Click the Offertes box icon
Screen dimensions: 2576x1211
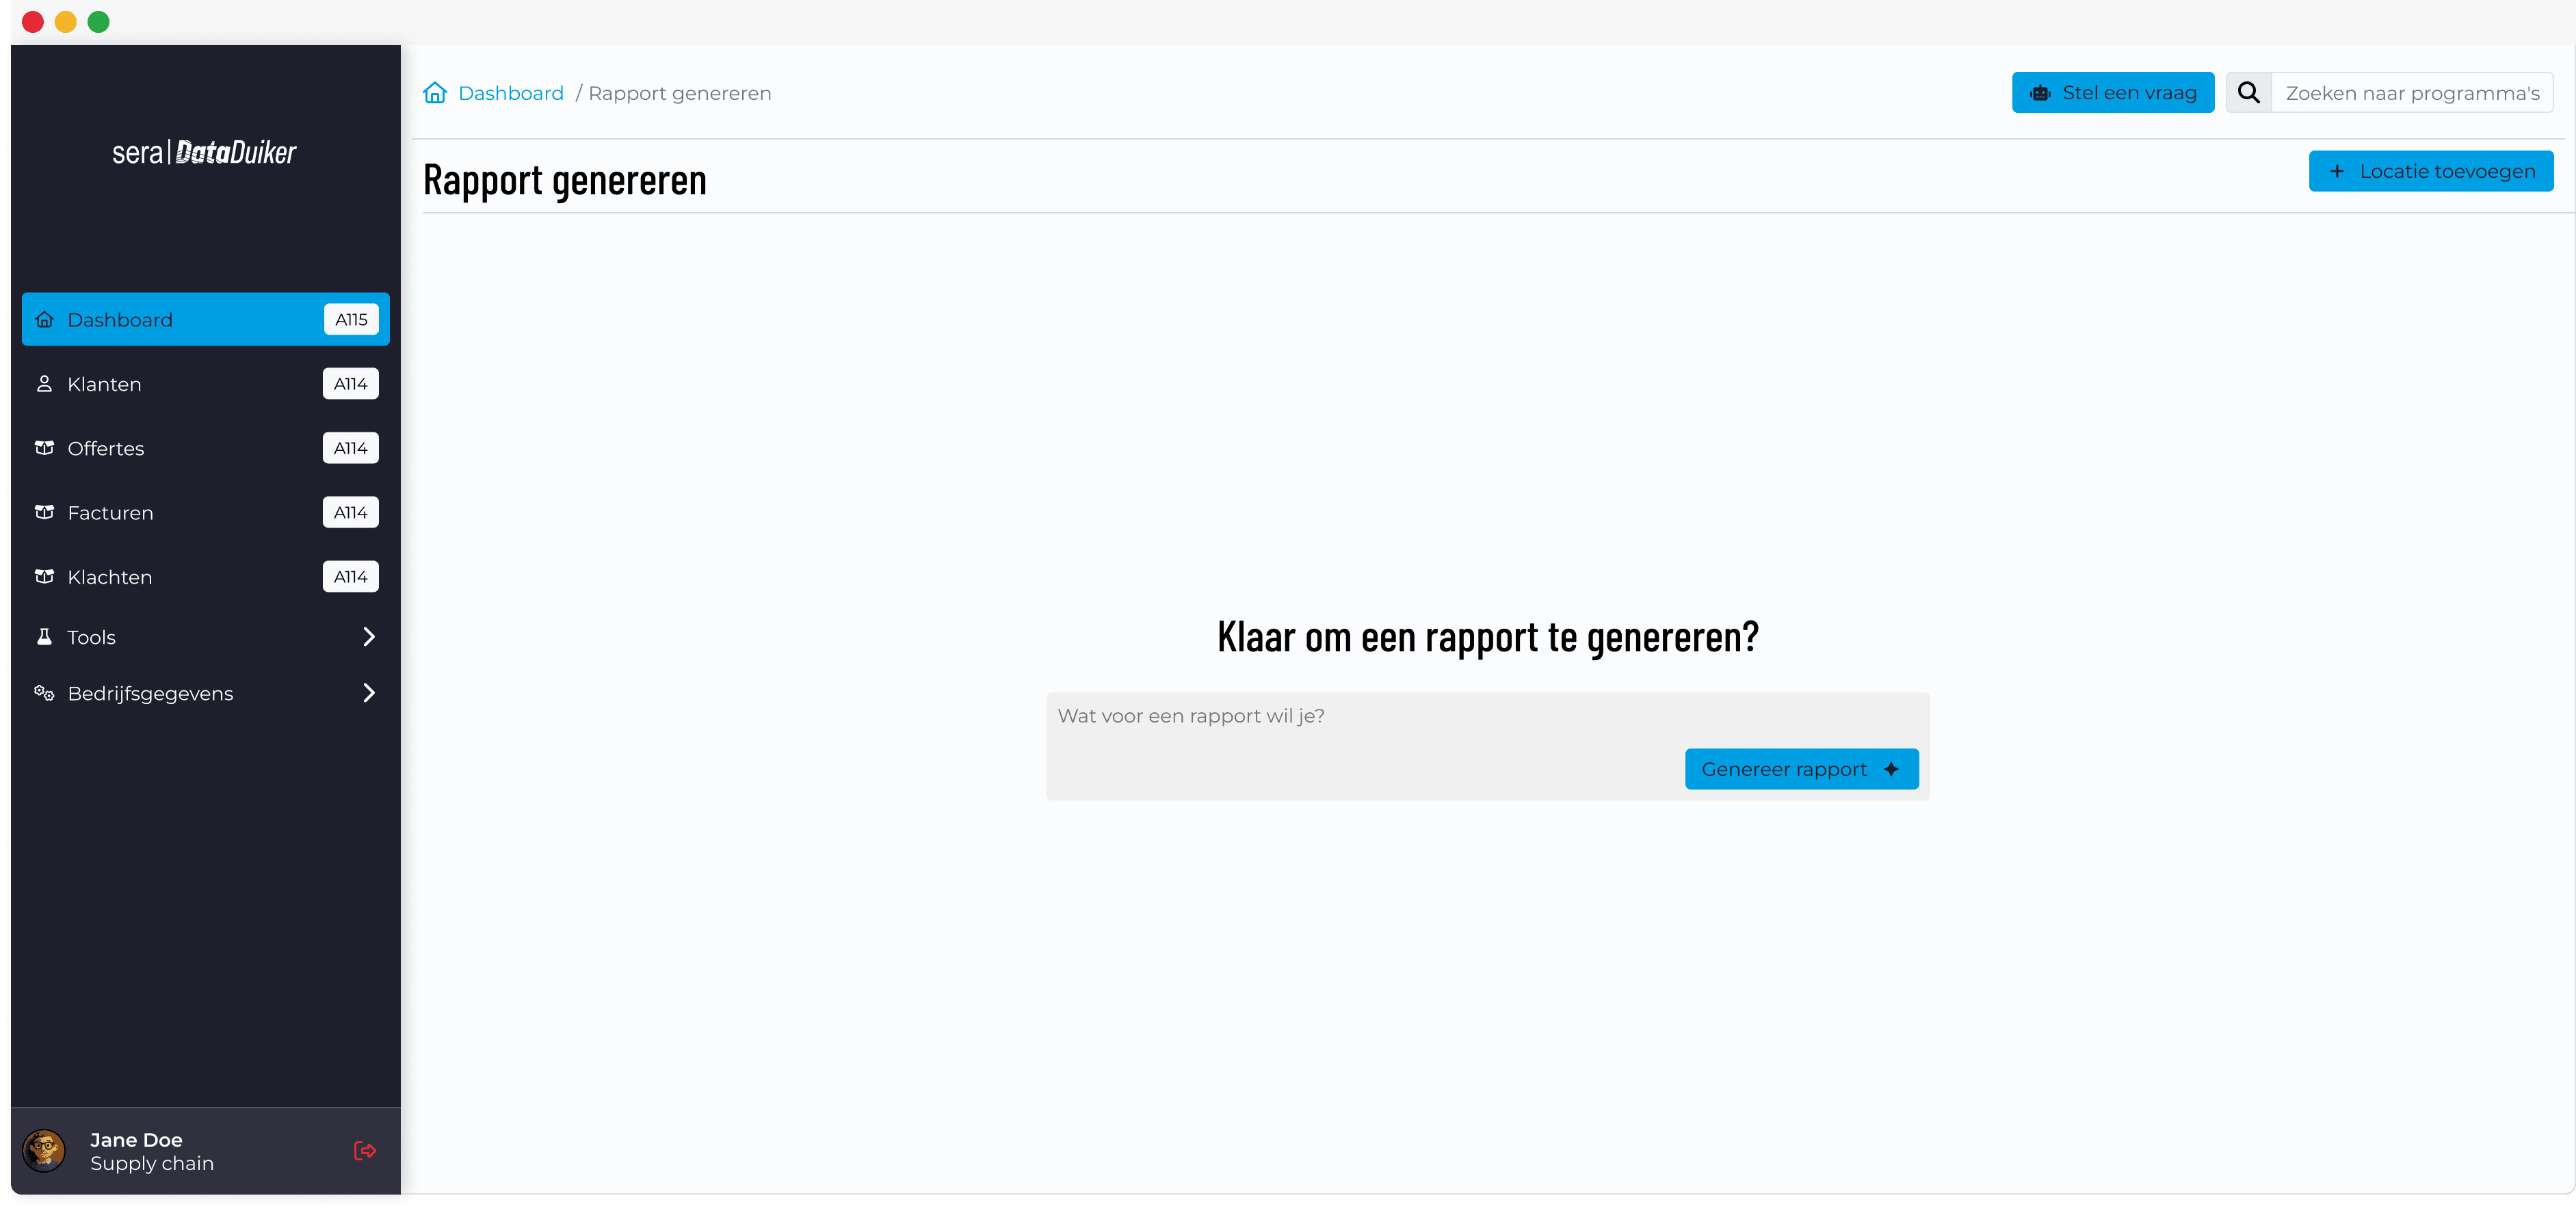(x=44, y=448)
